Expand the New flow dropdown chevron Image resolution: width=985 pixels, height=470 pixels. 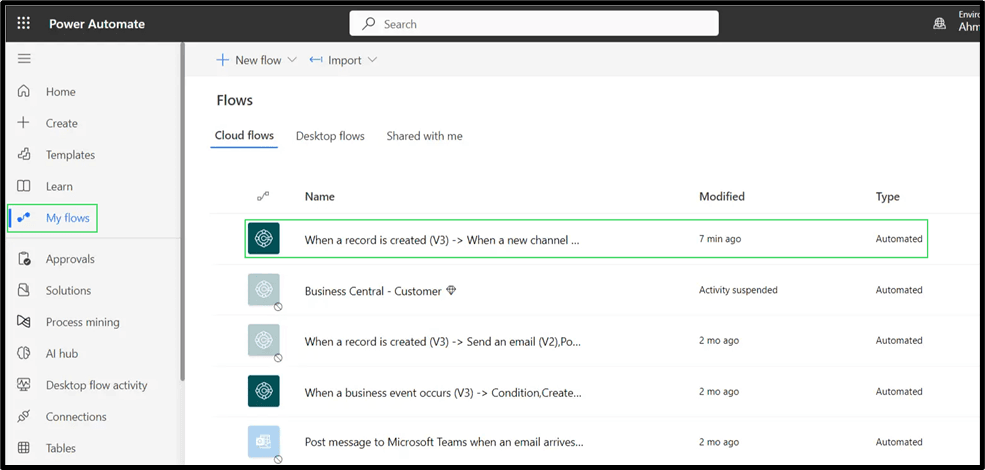[292, 60]
